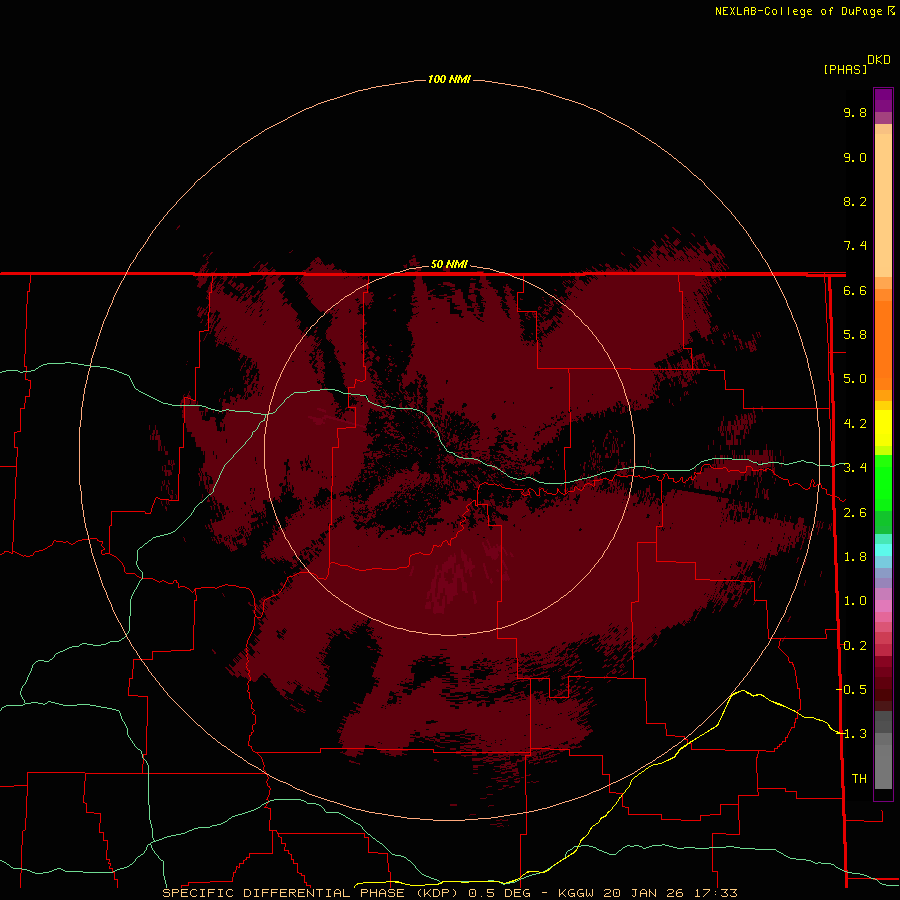Click the yellow segment of the color bar
This screenshot has width=900, height=900.
[883, 428]
